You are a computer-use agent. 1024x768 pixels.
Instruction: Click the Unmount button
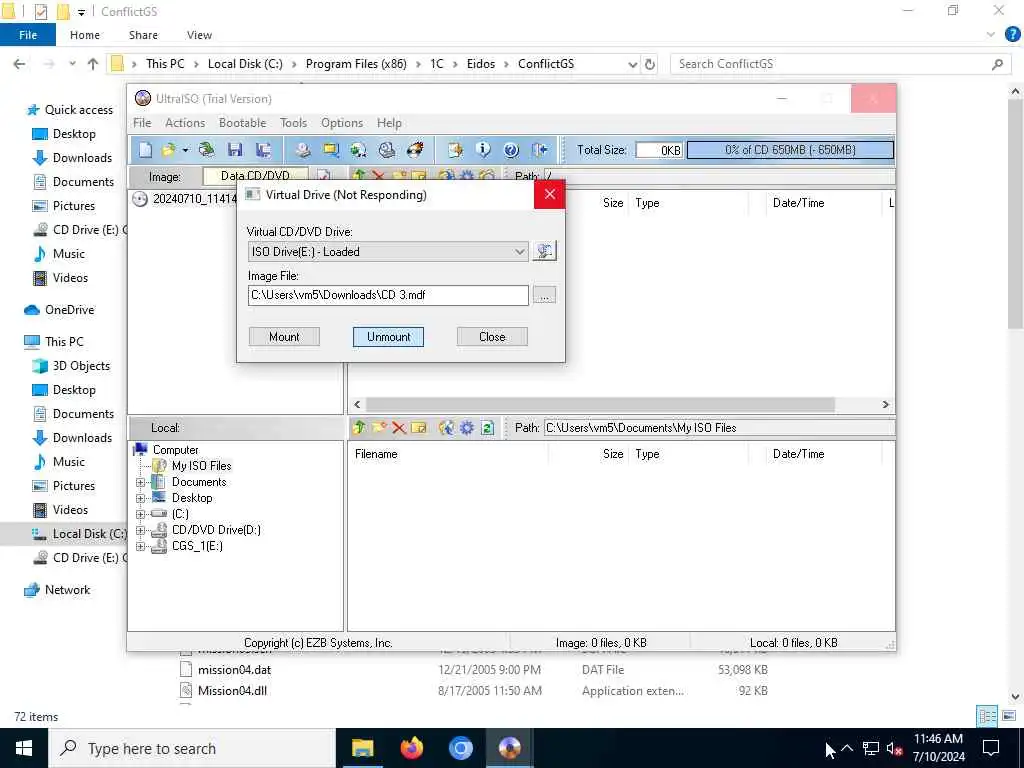click(389, 337)
